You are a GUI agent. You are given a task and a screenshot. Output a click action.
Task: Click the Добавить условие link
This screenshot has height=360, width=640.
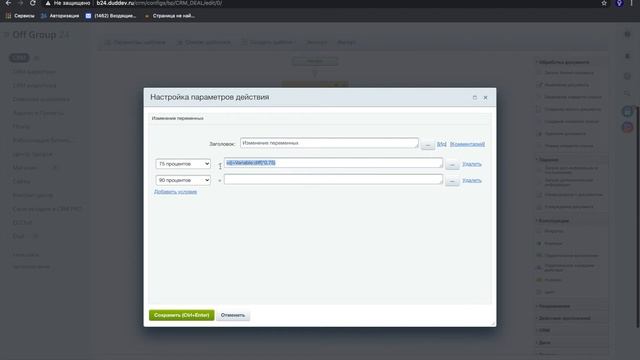pyautogui.click(x=176, y=191)
